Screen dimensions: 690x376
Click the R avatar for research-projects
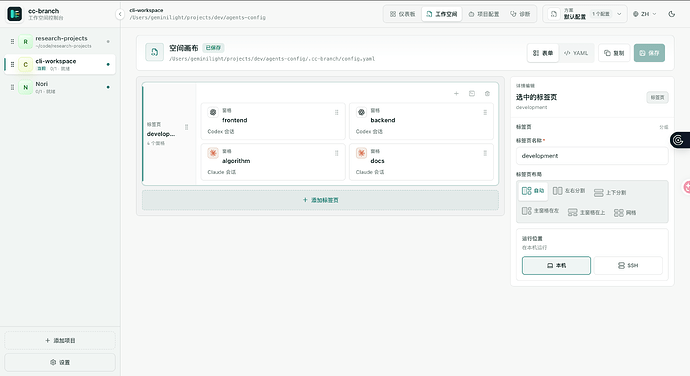pyautogui.click(x=26, y=42)
